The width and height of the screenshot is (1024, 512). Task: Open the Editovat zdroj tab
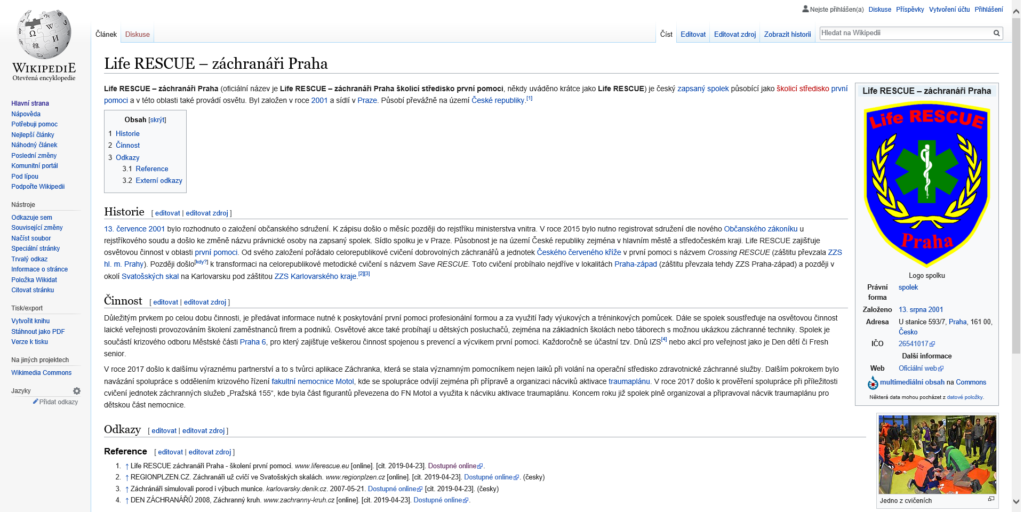click(735, 34)
